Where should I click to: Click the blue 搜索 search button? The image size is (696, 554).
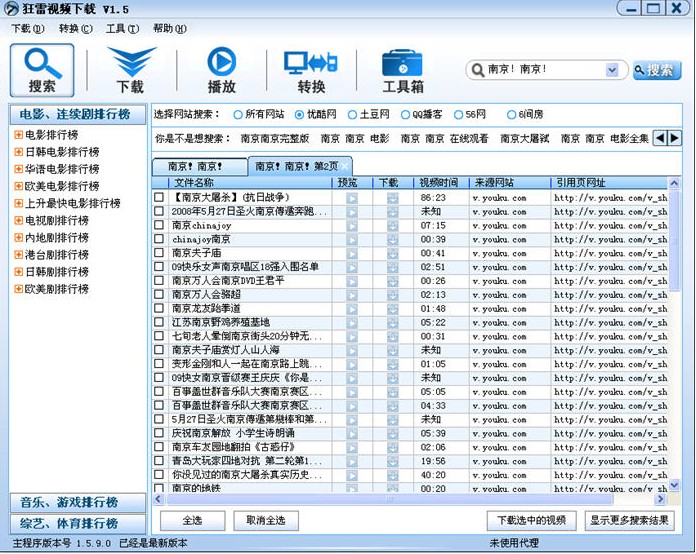click(656, 70)
